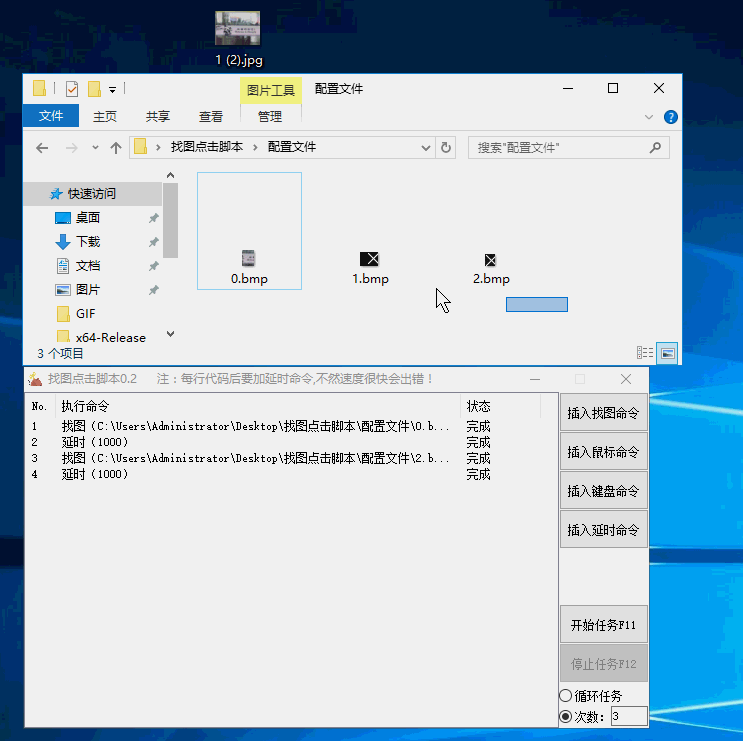
Task: Select the 1.bmp file
Action: coord(370,268)
